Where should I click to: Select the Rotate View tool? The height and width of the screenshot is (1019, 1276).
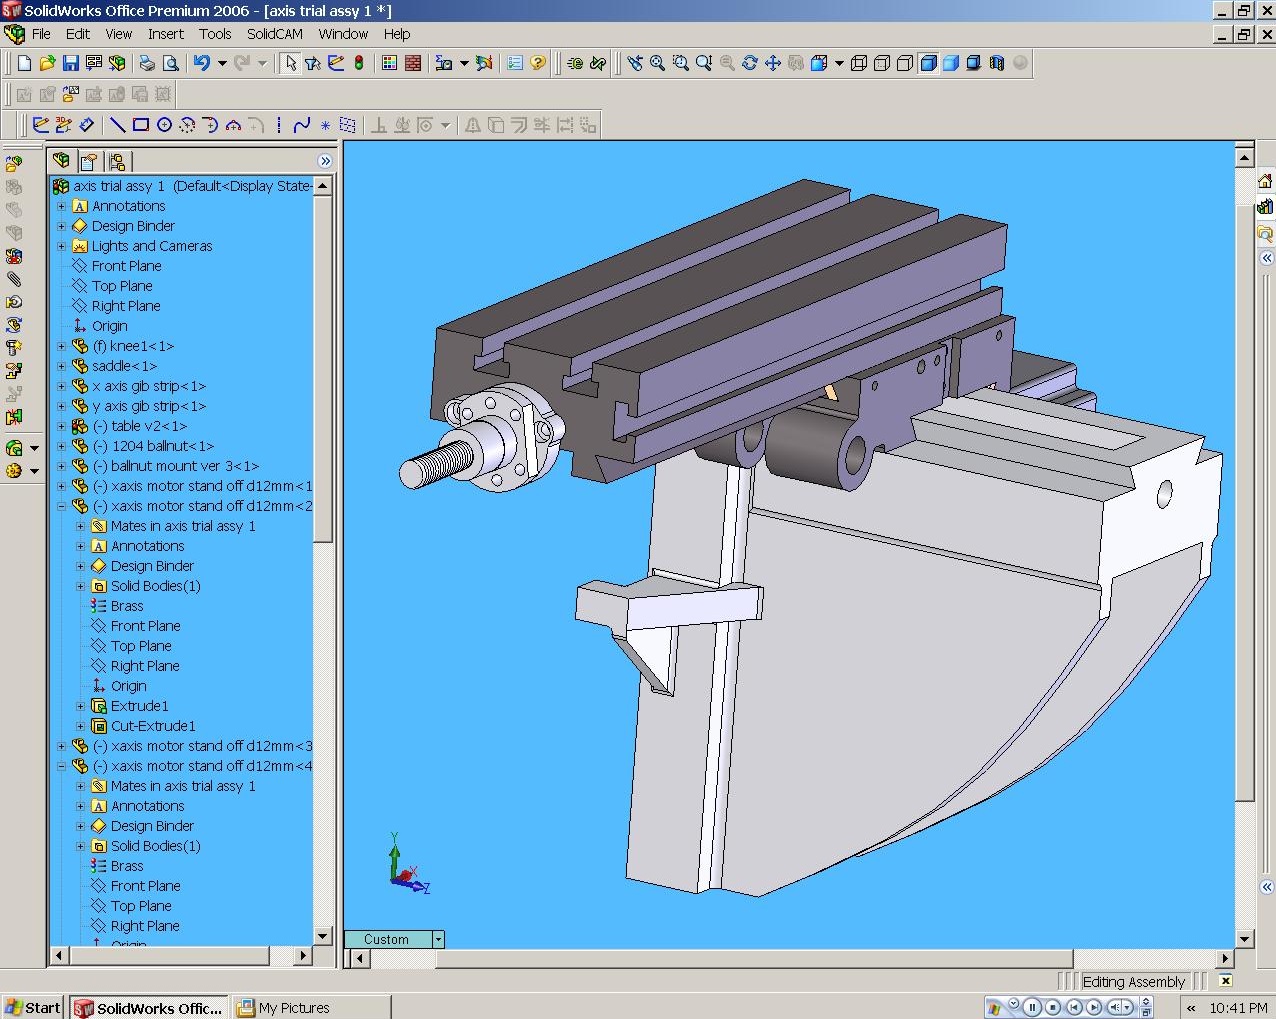tap(749, 63)
